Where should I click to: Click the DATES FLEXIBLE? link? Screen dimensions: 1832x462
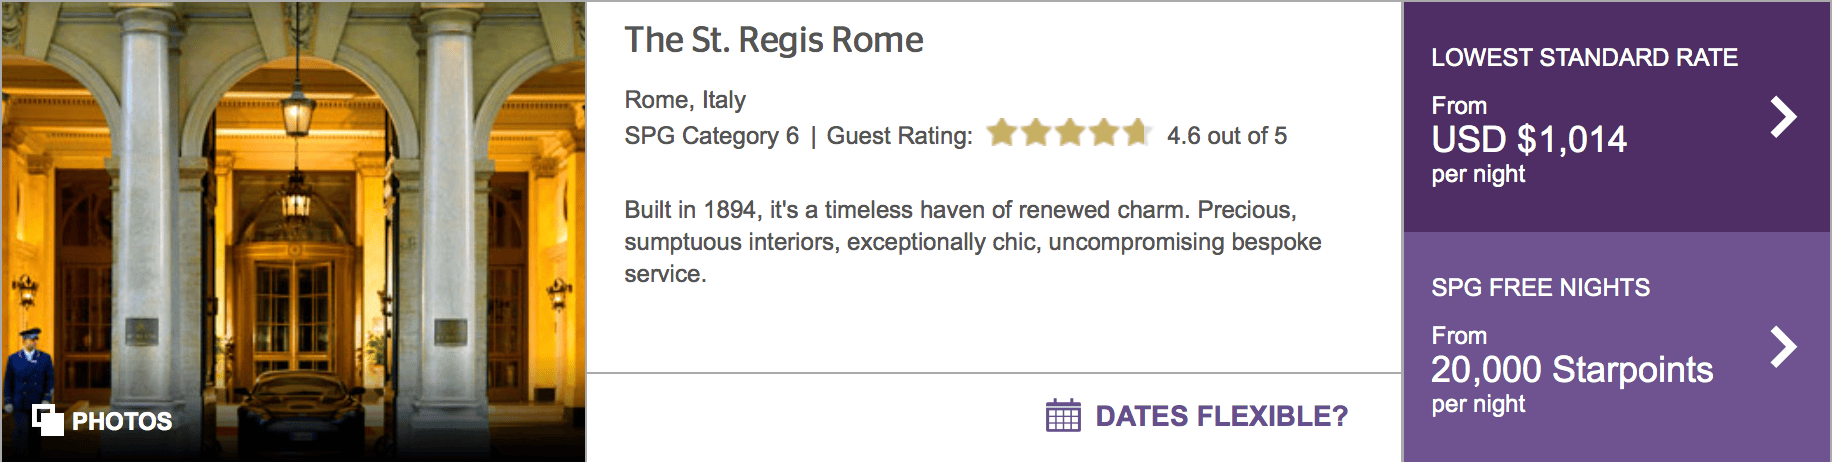tap(1222, 416)
